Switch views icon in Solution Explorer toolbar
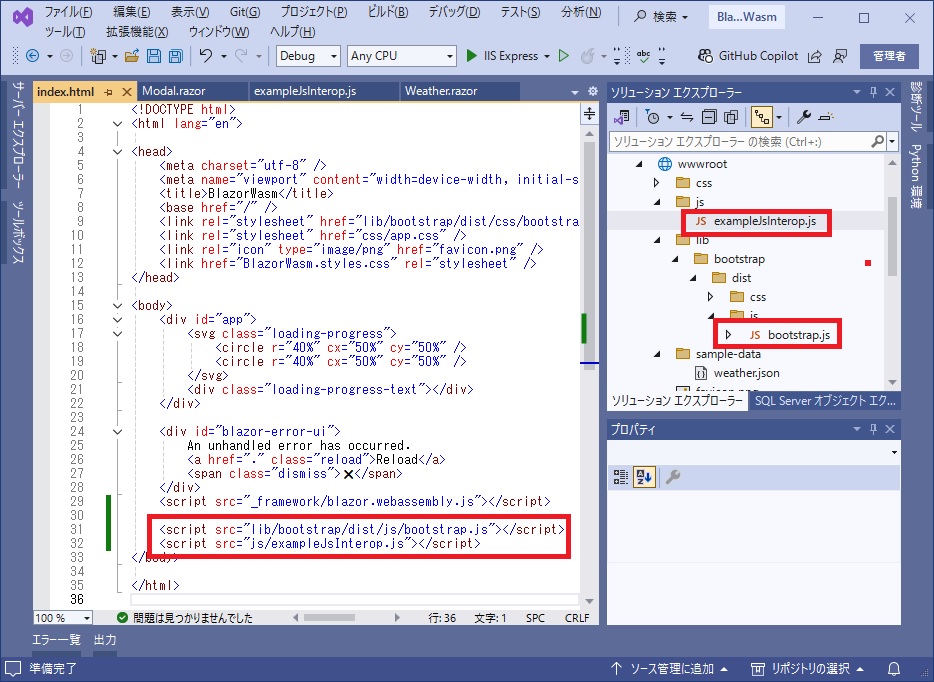934x682 pixels. 621,117
